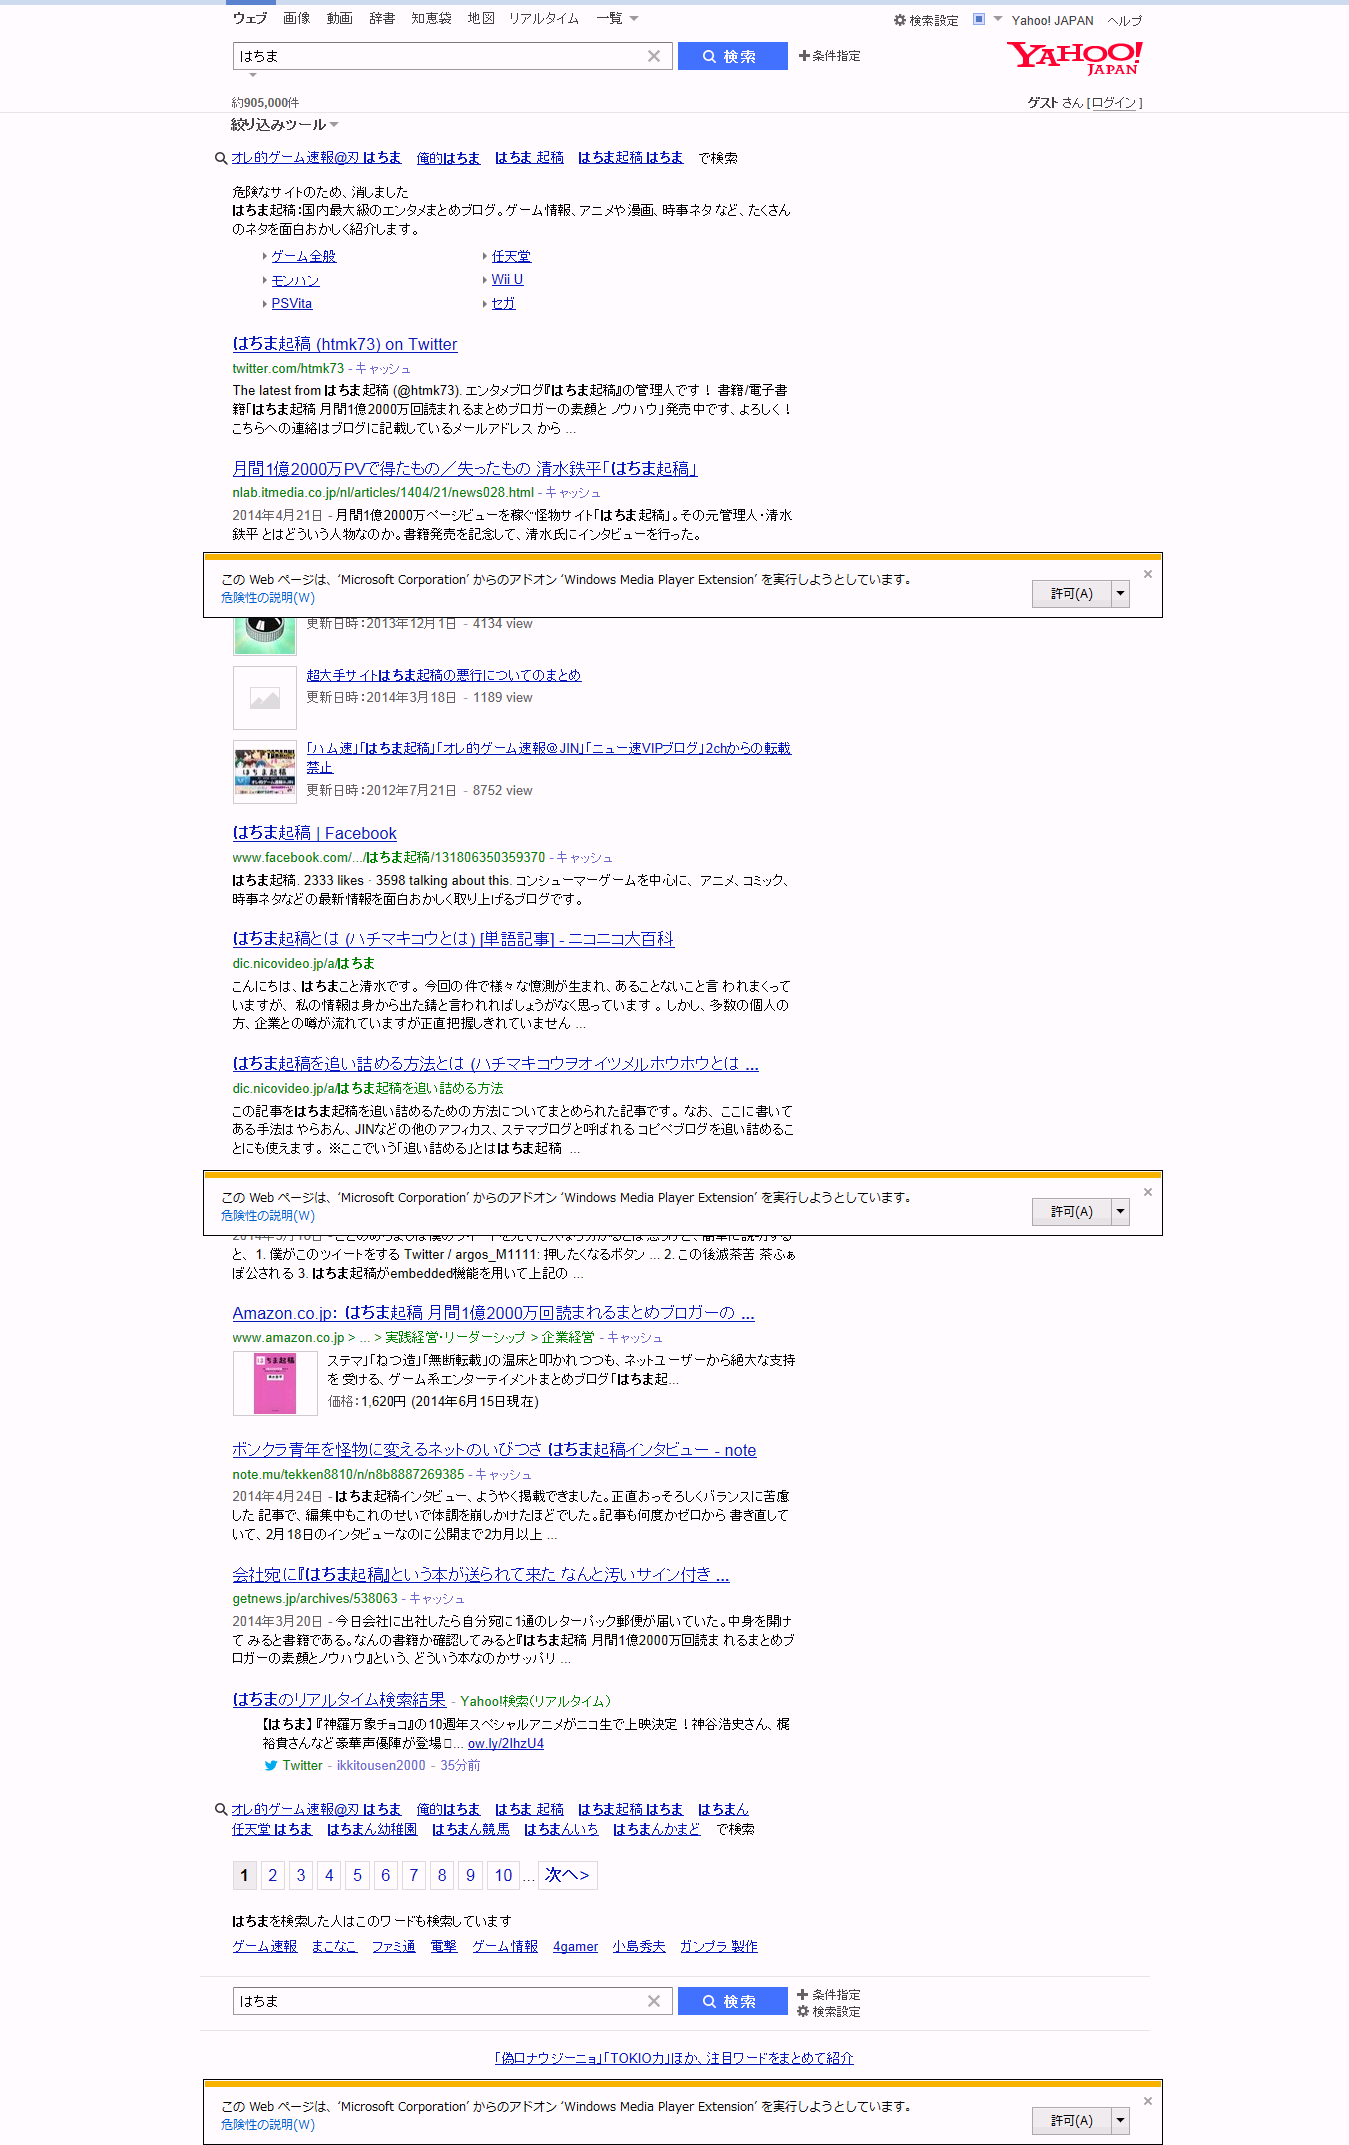This screenshot has height=2145, width=1349.
Task: Click the upper blue 検索 button
Action: click(x=733, y=56)
